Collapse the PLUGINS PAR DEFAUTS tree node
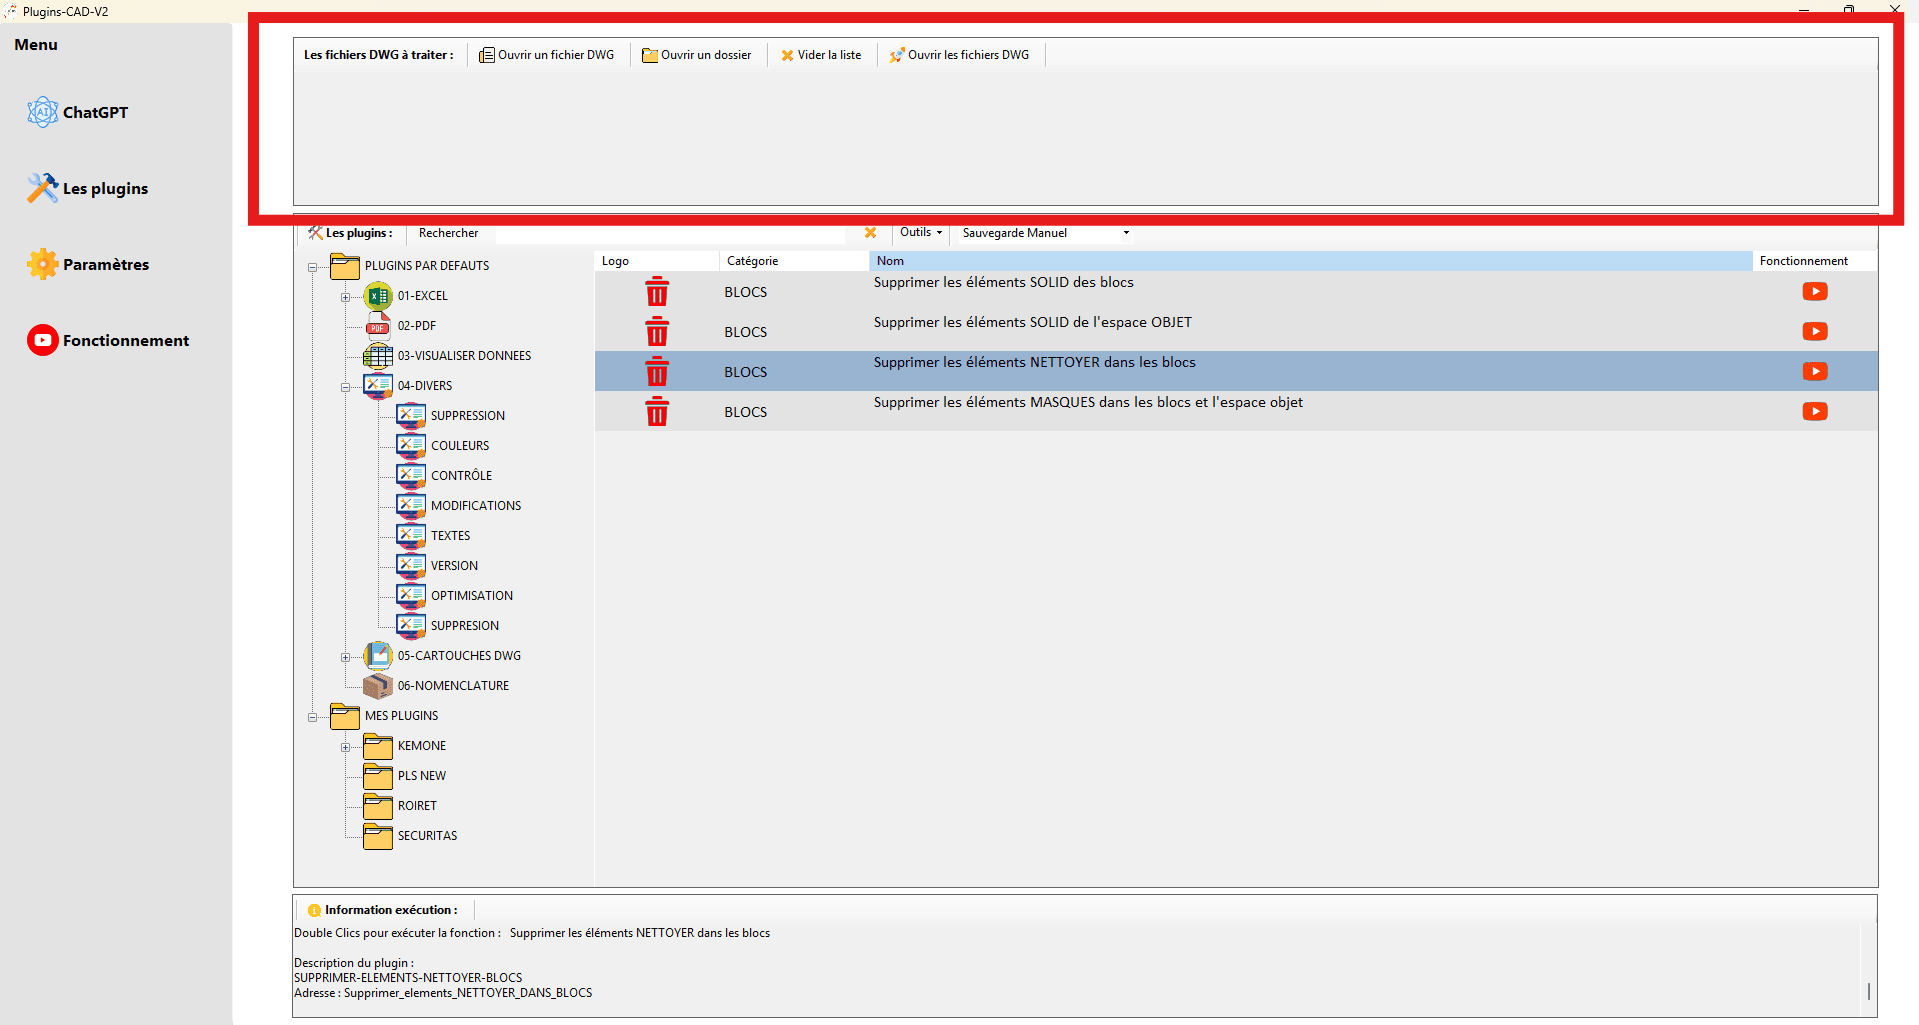Screen dimensions: 1919x1025 [x=312, y=267]
